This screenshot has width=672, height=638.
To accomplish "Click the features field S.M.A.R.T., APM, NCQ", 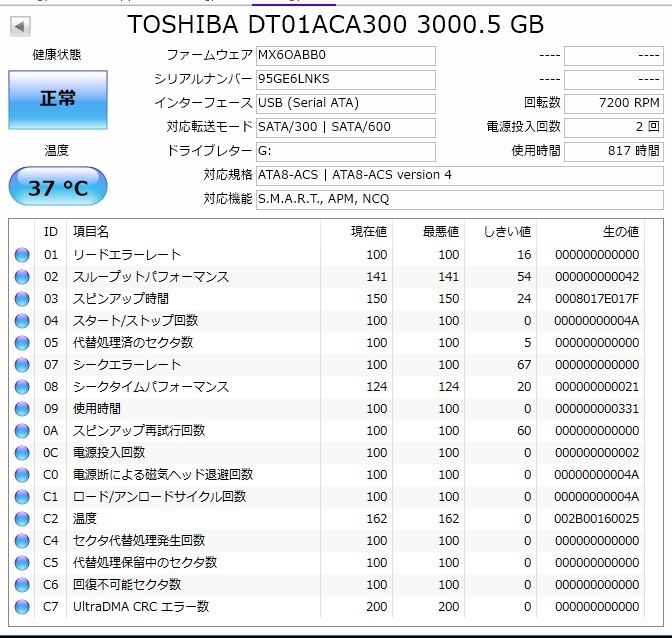I will [459, 200].
